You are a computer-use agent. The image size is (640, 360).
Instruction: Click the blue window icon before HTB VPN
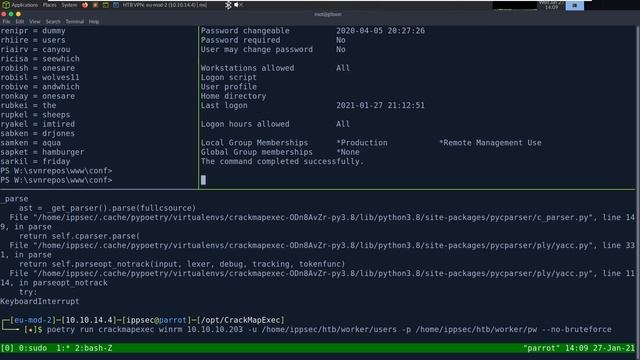tap(116, 5)
